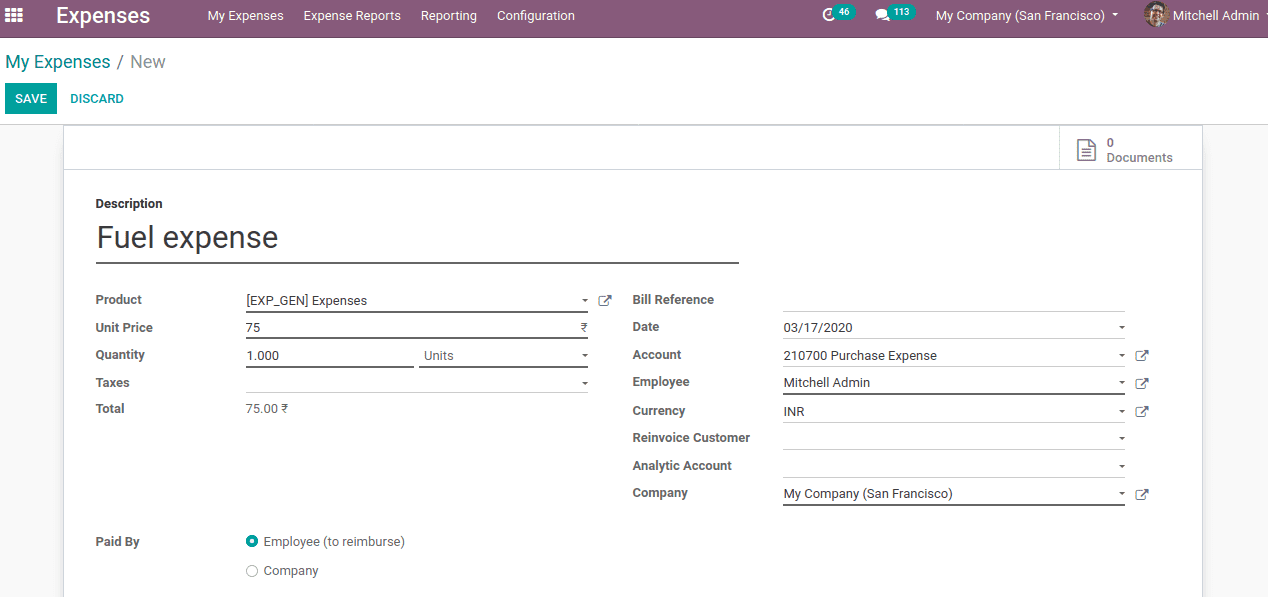Click the Description label
This screenshot has height=597, width=1268.
(129, 204)
